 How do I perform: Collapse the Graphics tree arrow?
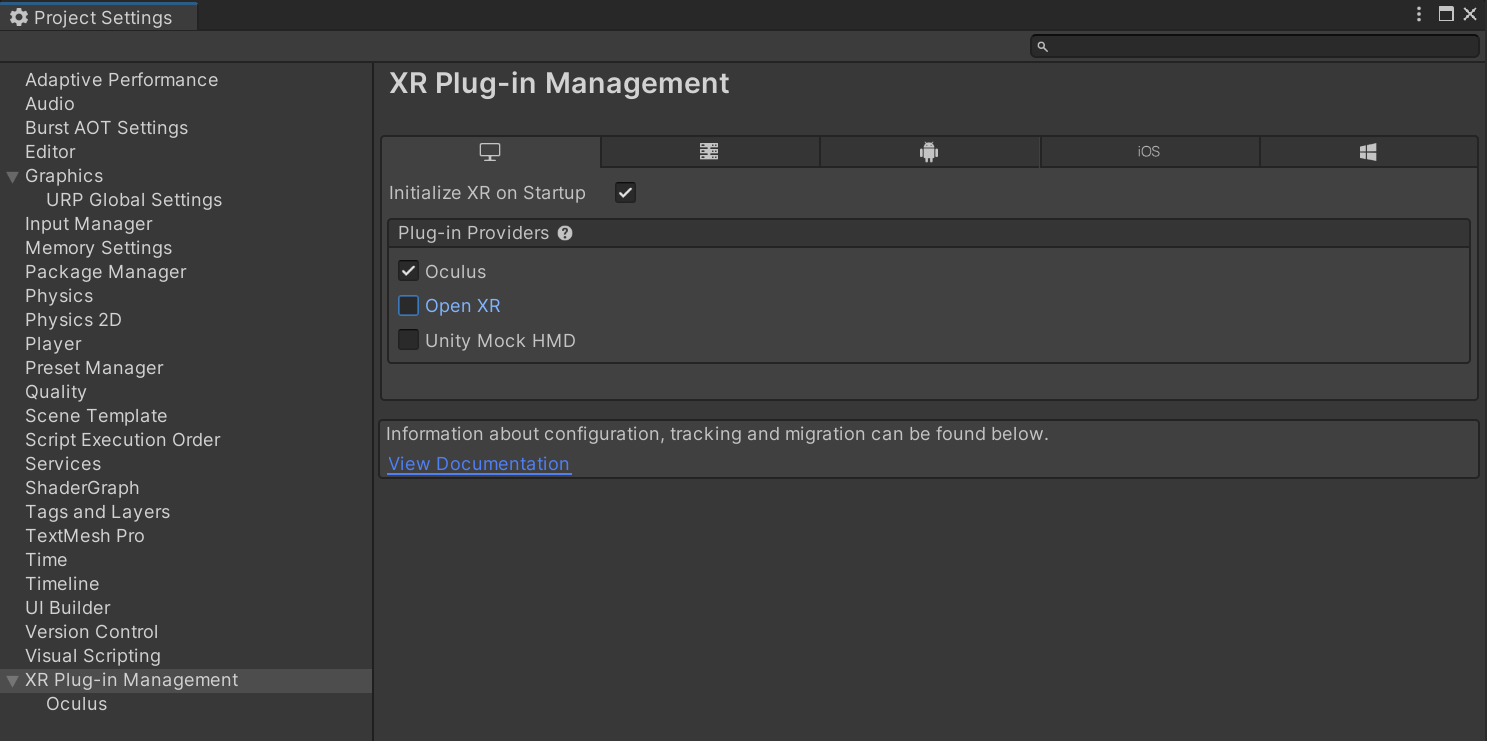tap(13, 177)
